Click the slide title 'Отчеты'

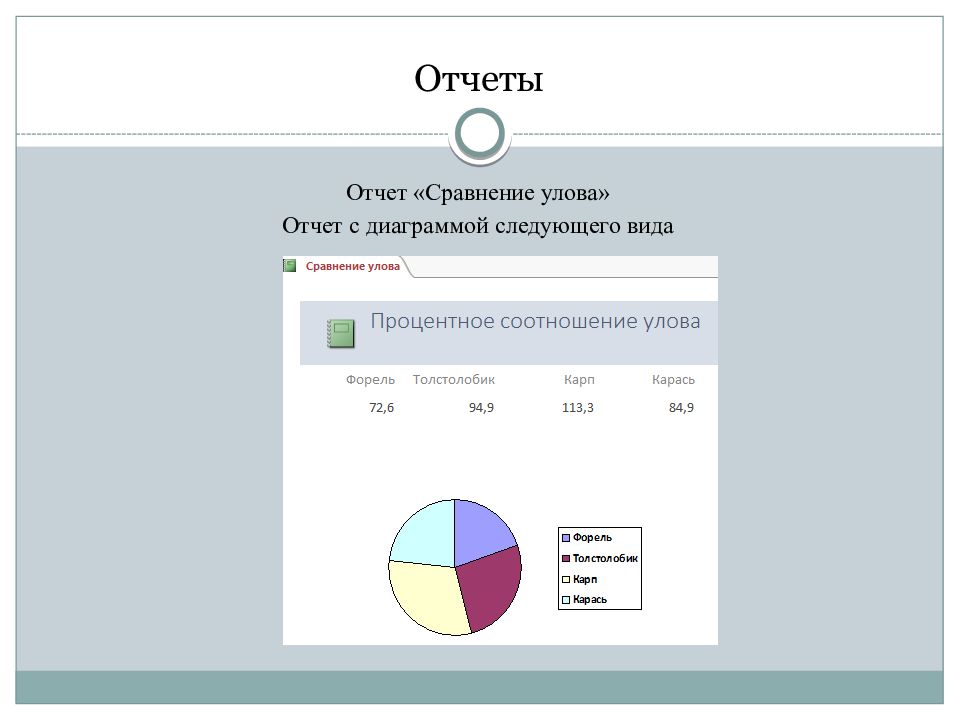(479, 78)
